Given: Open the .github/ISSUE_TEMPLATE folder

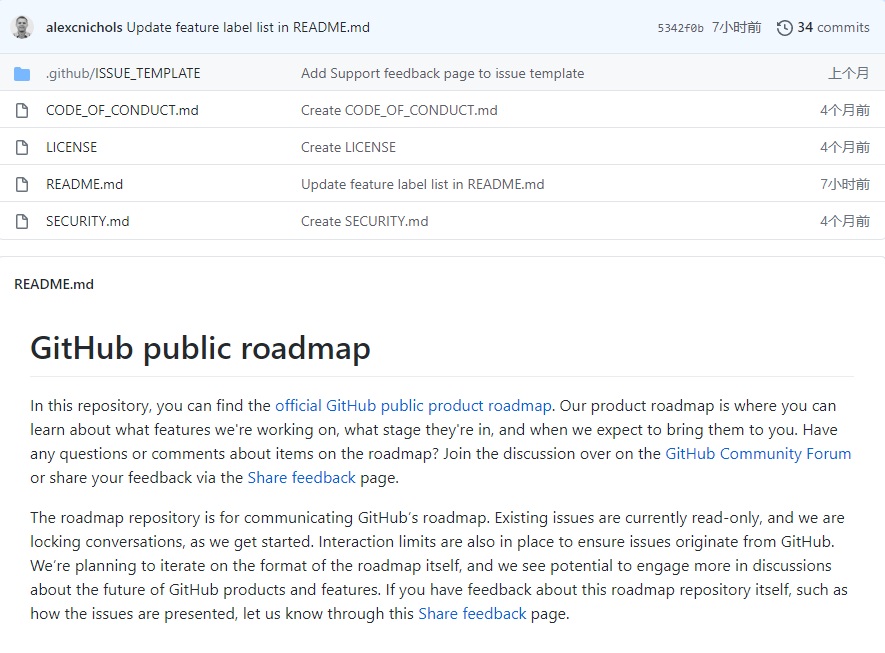Looking at the screenshot, I should 123,73.
